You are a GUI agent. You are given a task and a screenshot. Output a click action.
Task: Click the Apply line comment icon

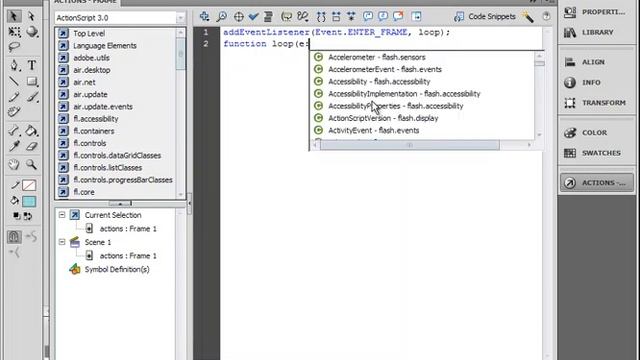tap(383, 16)
